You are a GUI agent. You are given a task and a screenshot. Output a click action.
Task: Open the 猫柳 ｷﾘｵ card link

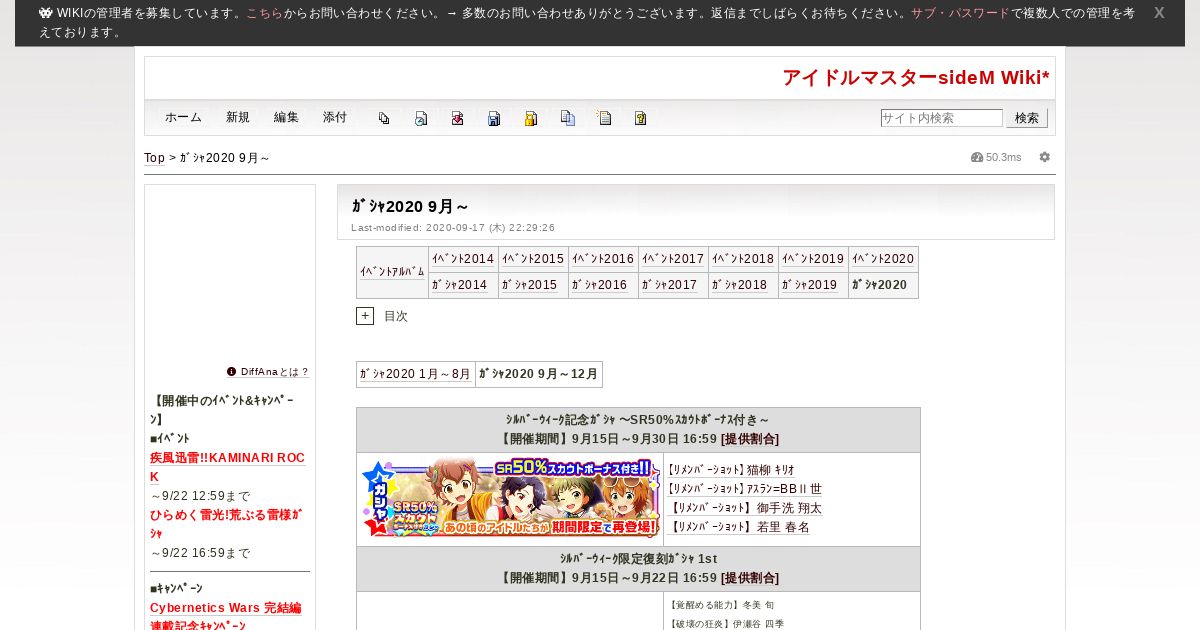click(x=732, y=470)
